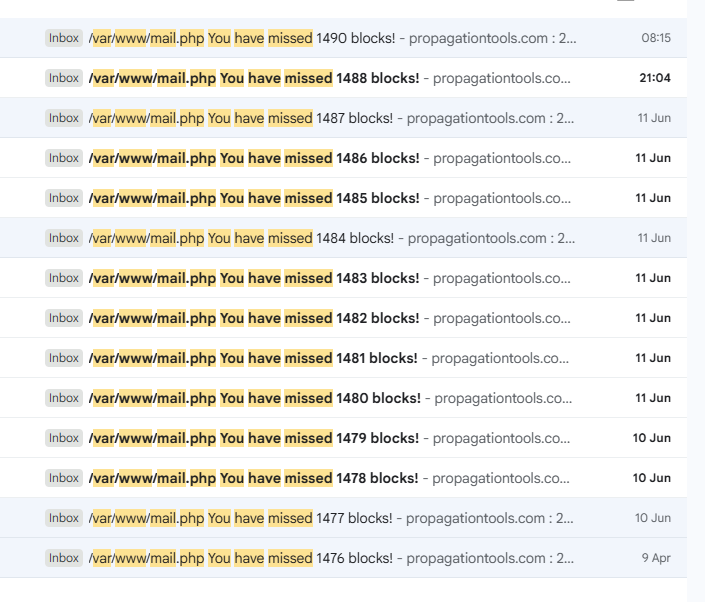Screen dimensions: 705x602
Task: Click the Inbox label on the 1478 blocks row
Action: click(64, 478)
